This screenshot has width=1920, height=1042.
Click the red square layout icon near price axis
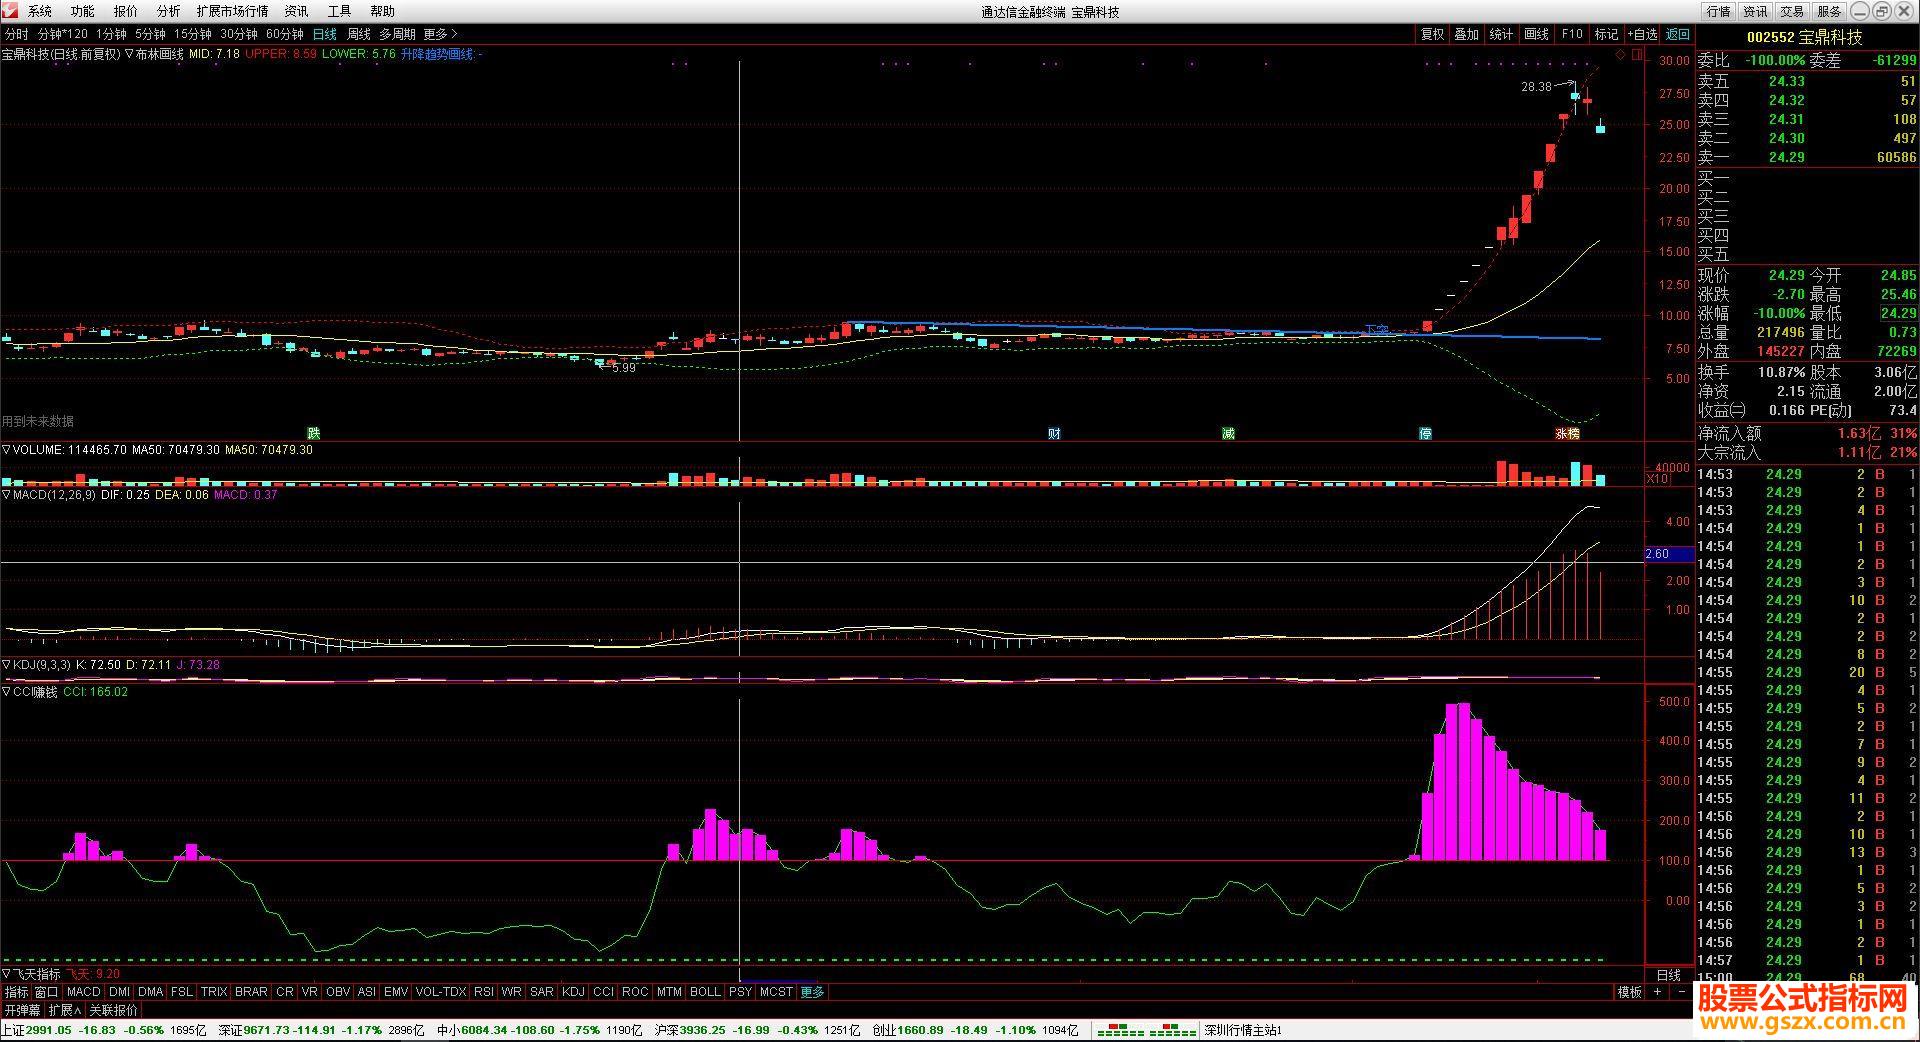(x=1637, y=54)
